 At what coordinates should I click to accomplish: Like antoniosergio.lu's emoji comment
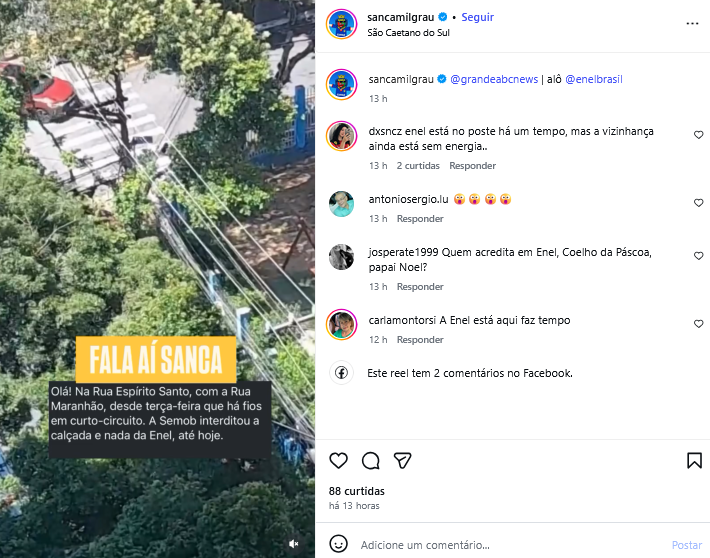tap(698, 203)
